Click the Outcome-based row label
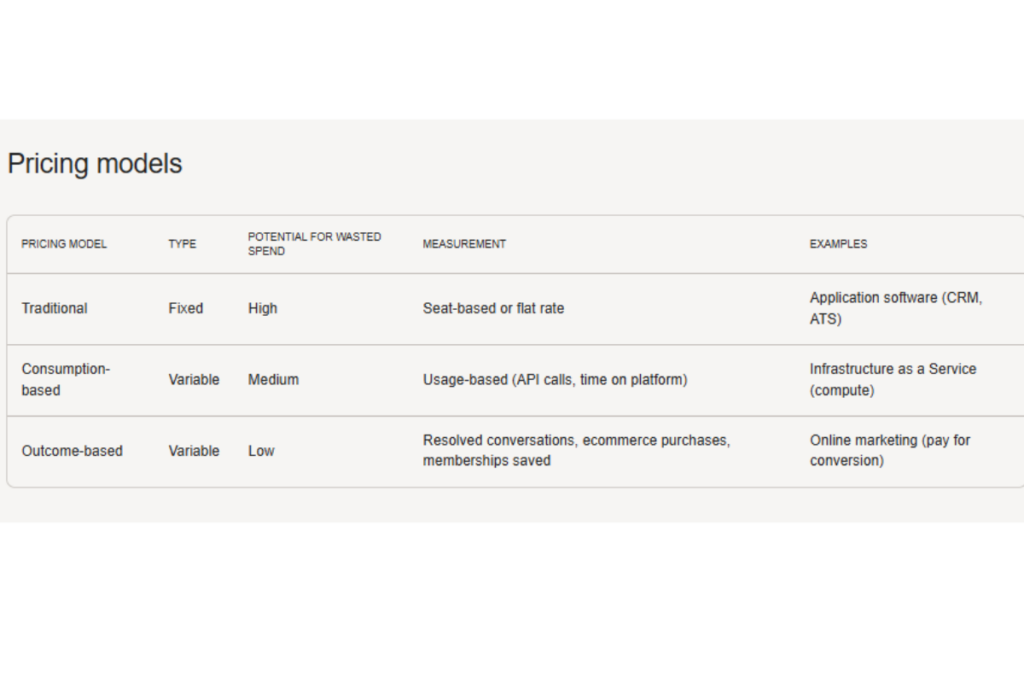 click(x=72, y=451)
